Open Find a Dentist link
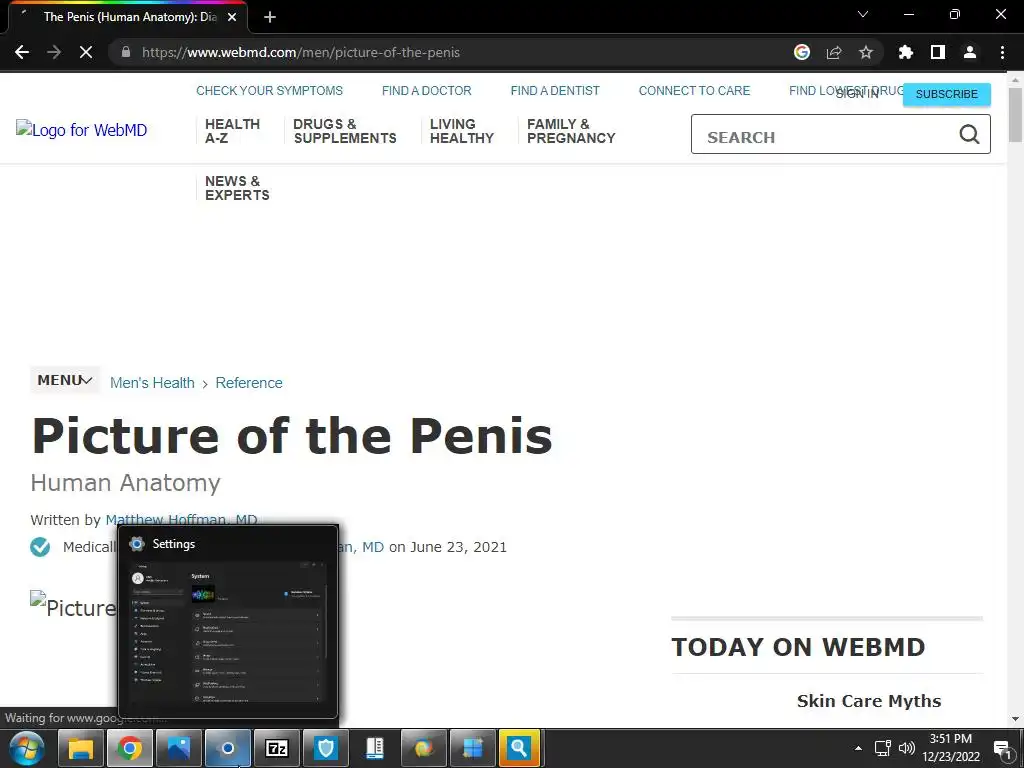Screen dimensions: 1024x768 coord(555,91)
